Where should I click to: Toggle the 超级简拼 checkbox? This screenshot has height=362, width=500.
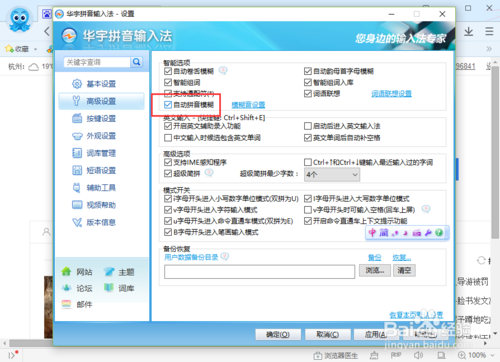point(168,174)
